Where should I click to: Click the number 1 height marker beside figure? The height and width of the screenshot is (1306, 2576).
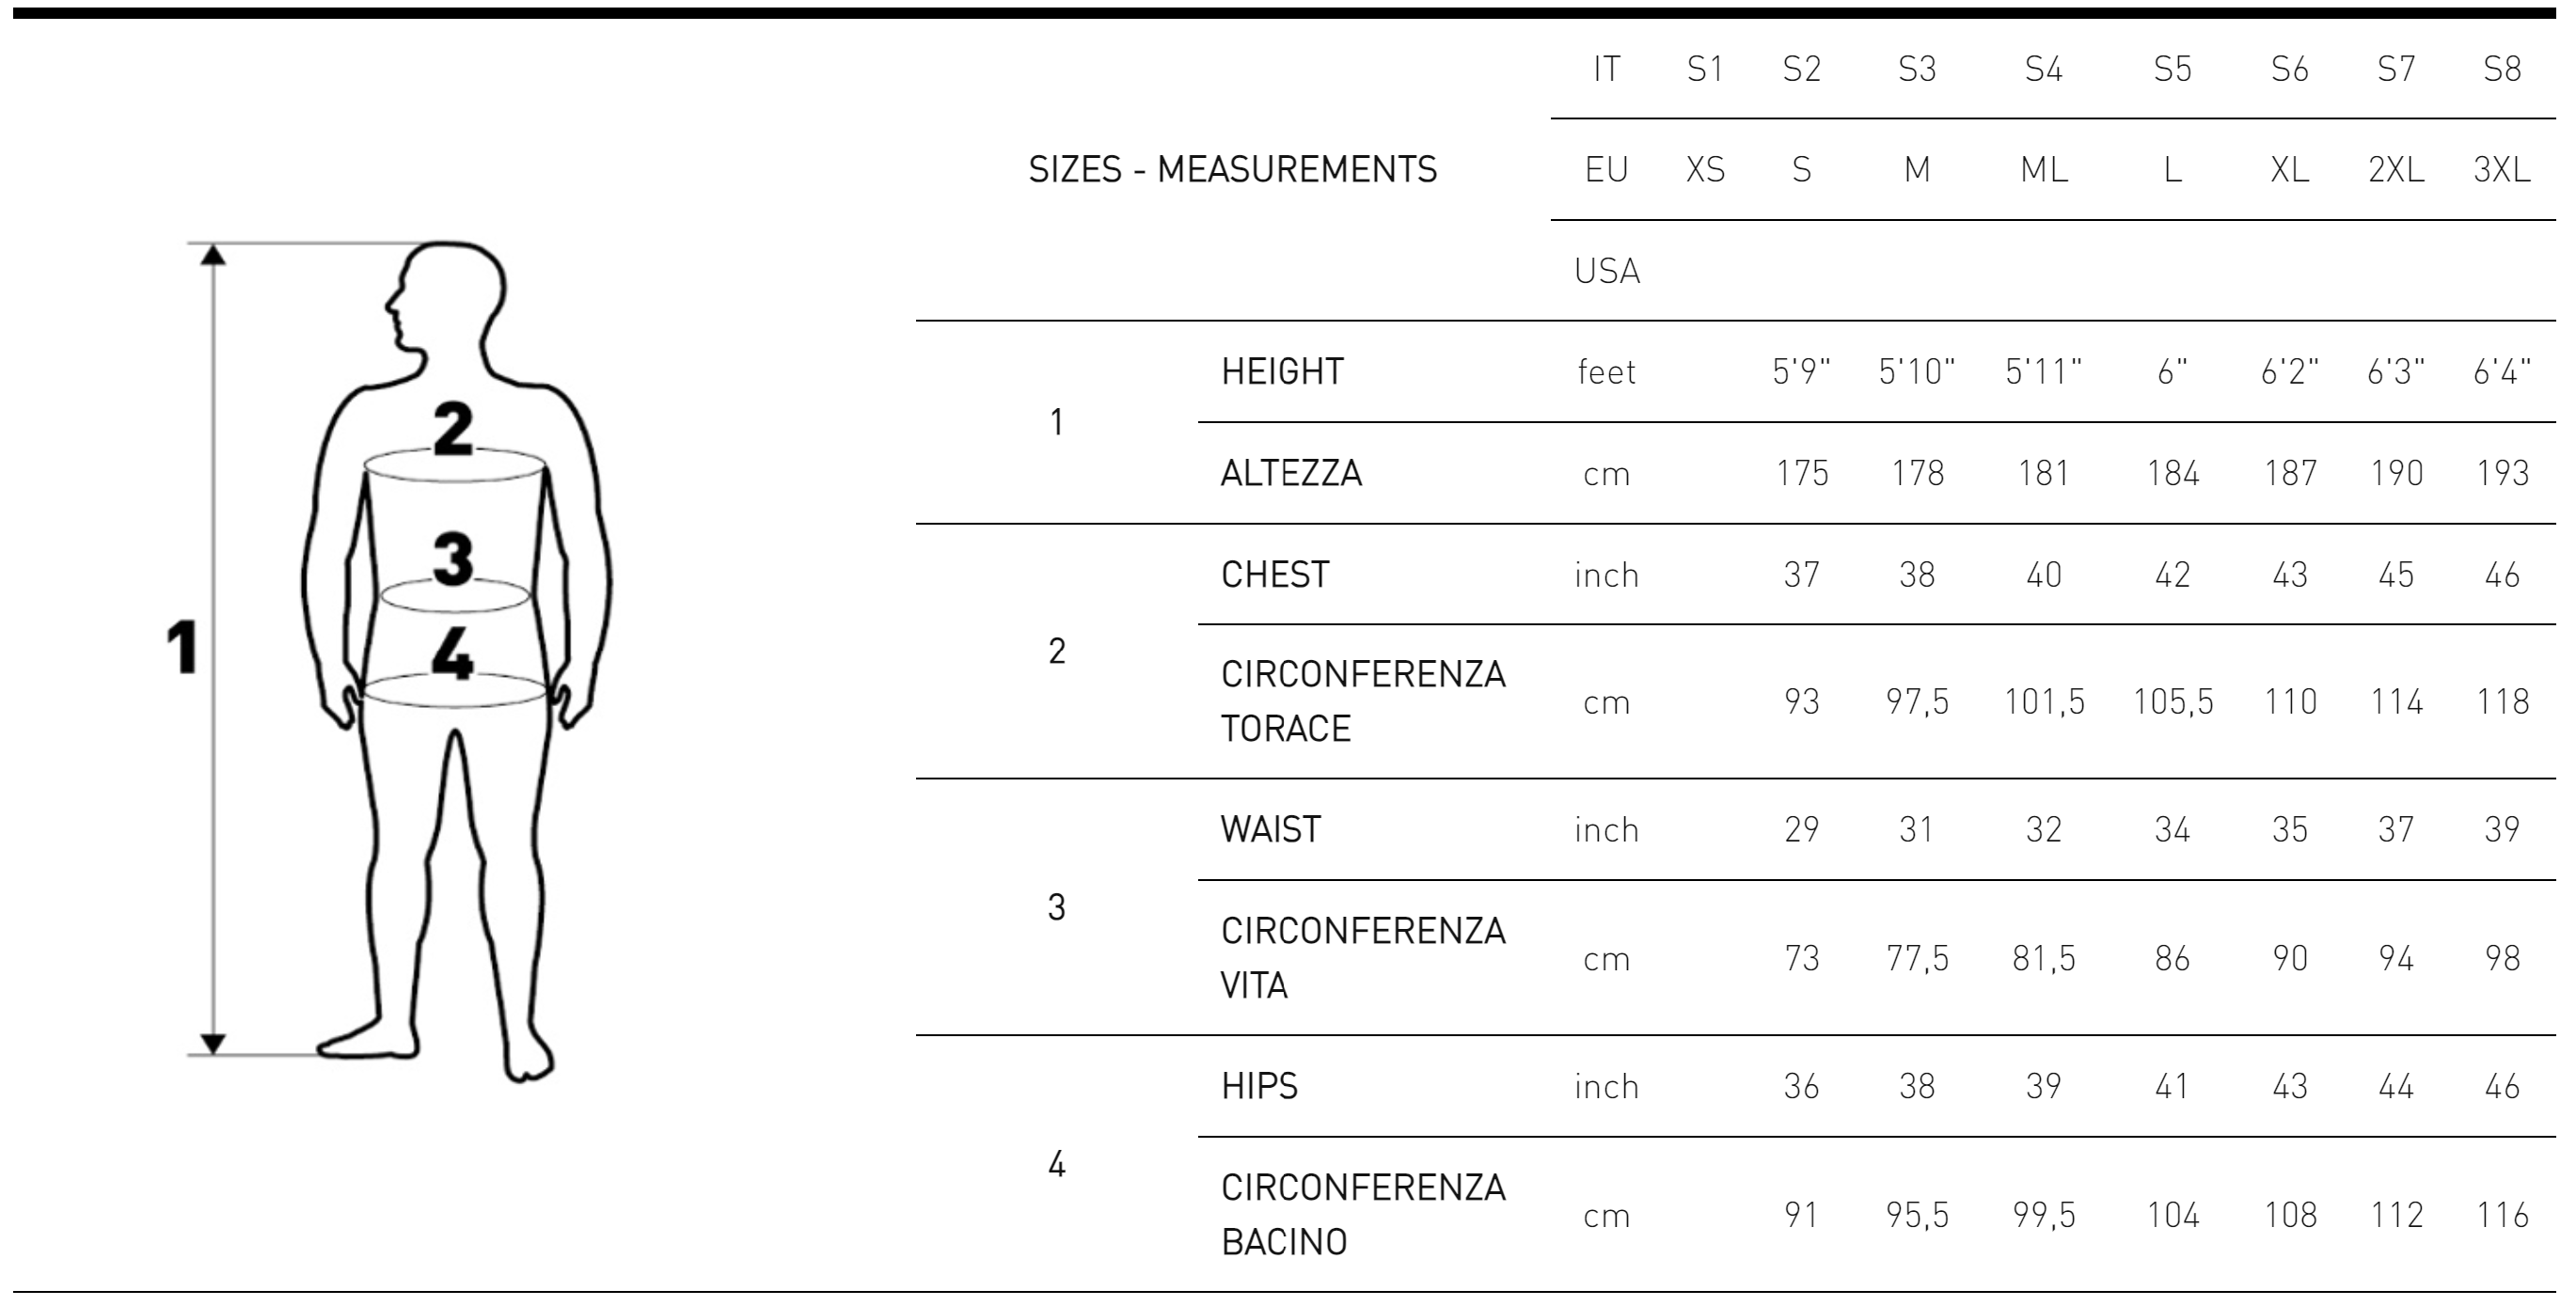point(182,646)
